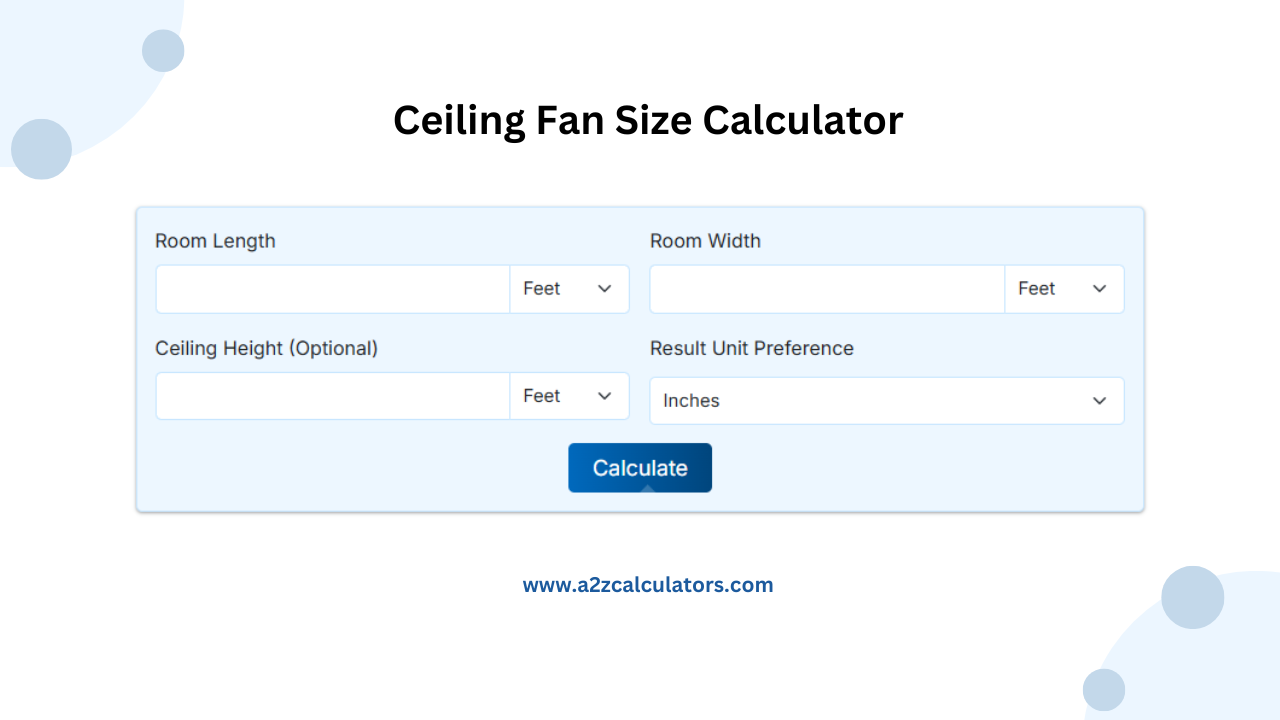Click the chevron beside Ceiling Height's Feet unit

point(604,395)
